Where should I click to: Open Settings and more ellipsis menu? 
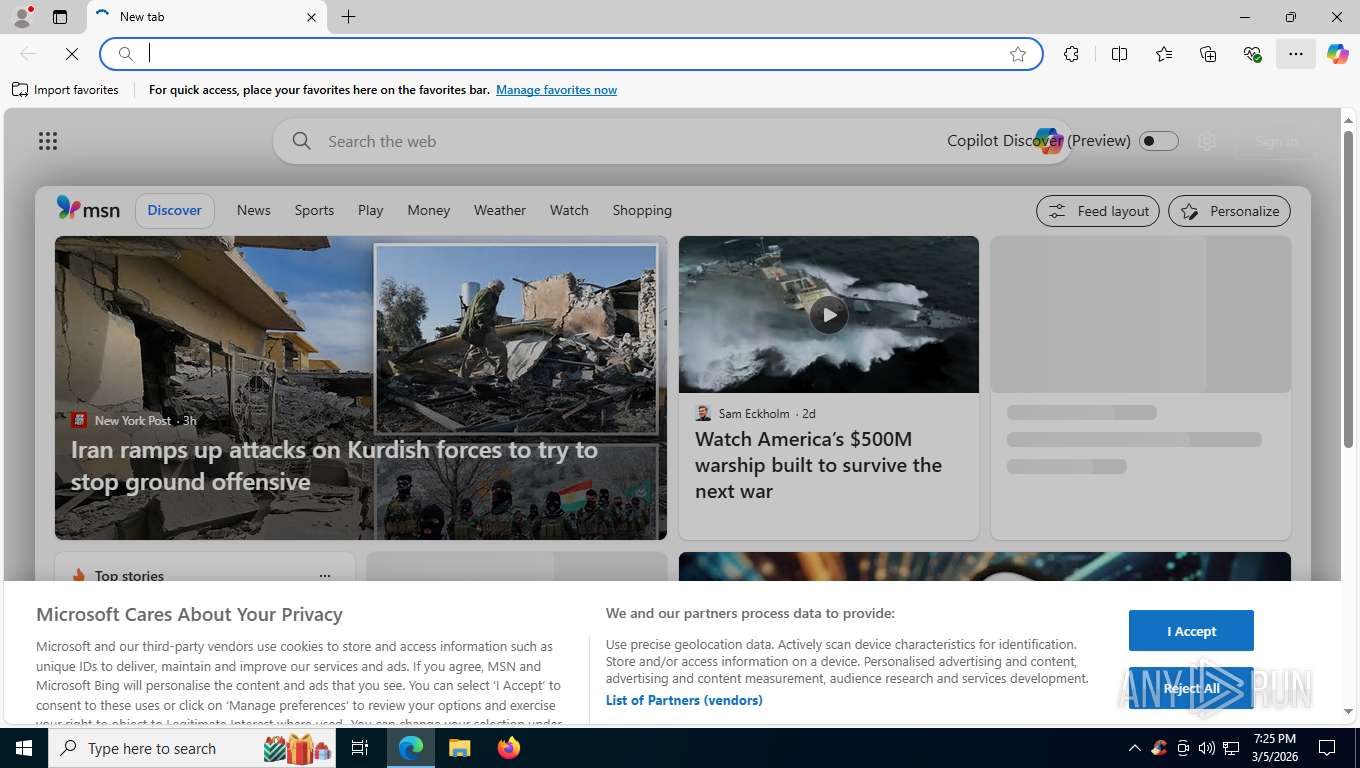click(x=1296, y=54)
